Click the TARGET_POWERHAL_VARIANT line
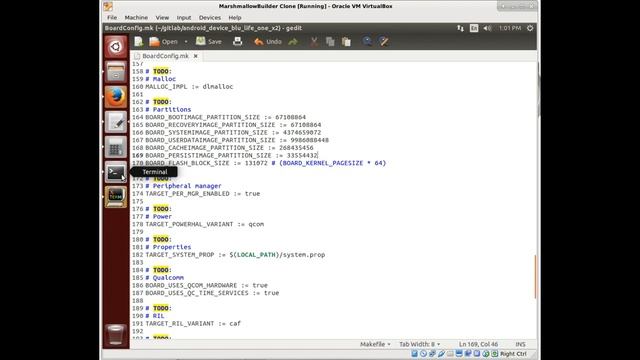 (204, 224)
